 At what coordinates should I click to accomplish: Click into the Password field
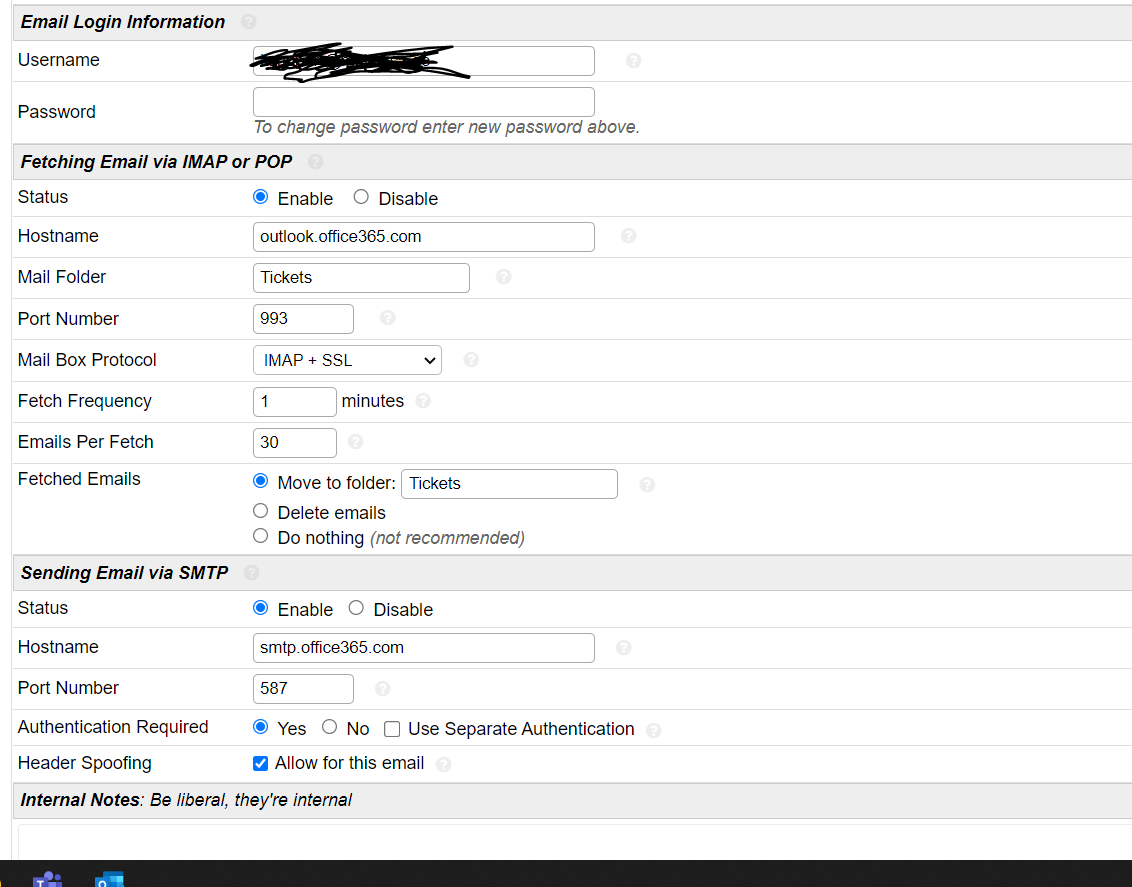423,102
